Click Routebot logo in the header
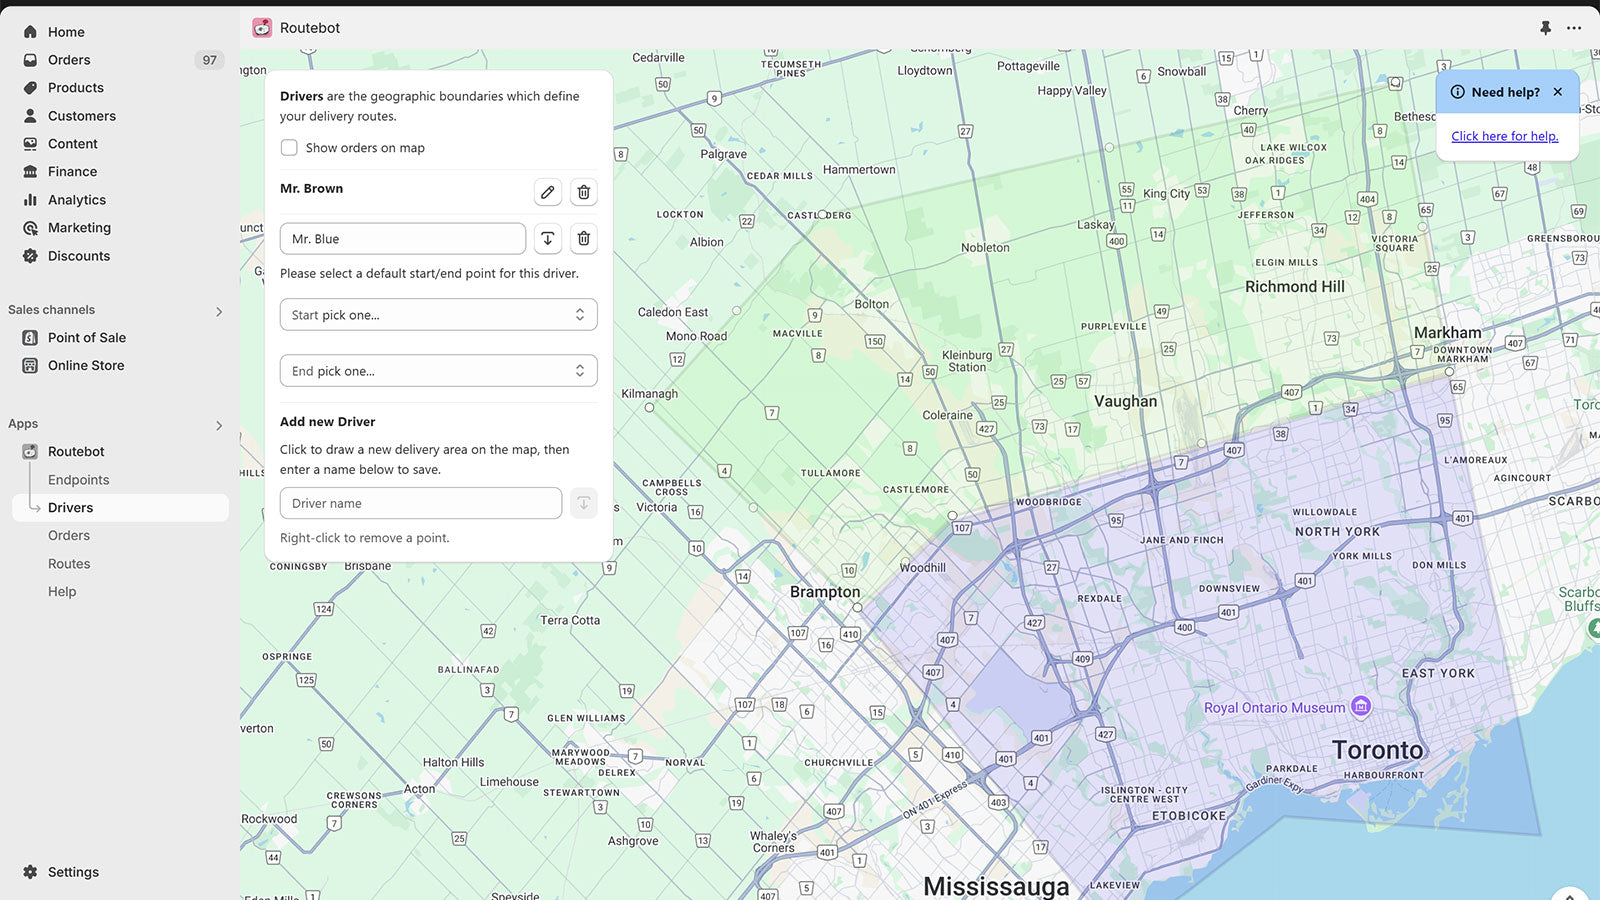The height and width of the screenshot is (900, 1600). tap(262, 28)
